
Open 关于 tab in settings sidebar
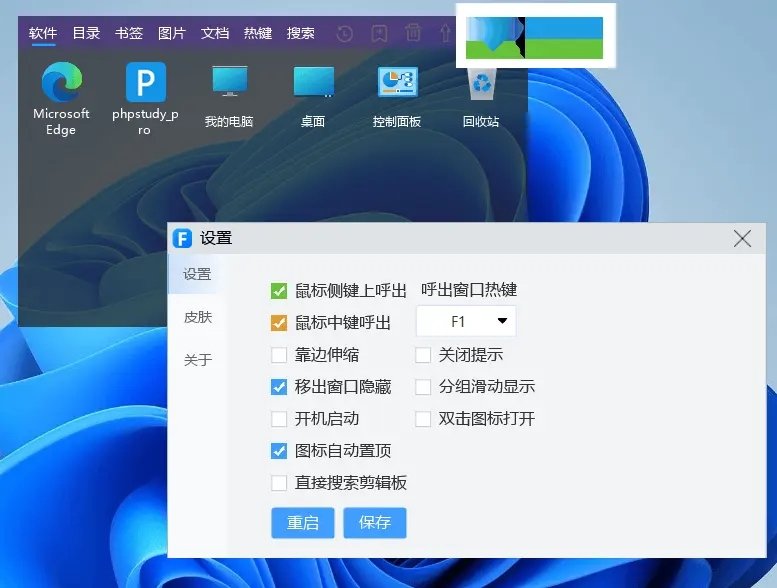point(198,360)
